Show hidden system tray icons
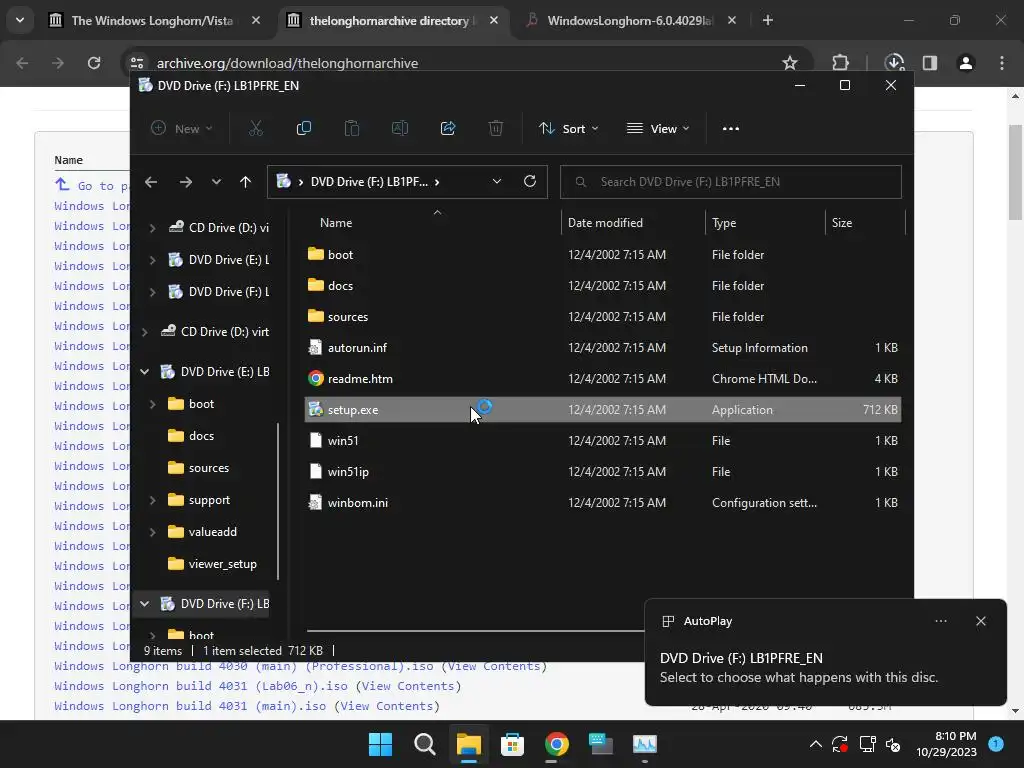 816,744
